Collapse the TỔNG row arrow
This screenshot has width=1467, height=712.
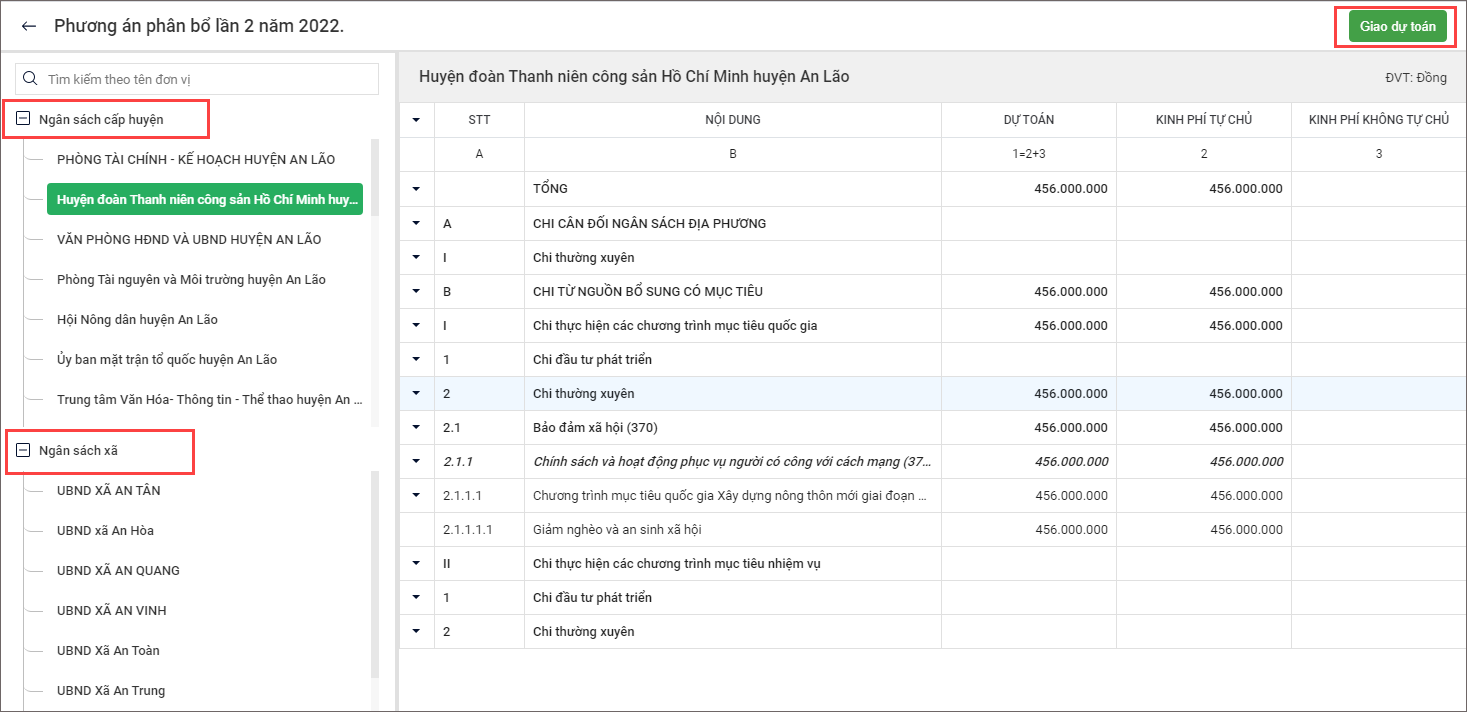coord(416,189)
